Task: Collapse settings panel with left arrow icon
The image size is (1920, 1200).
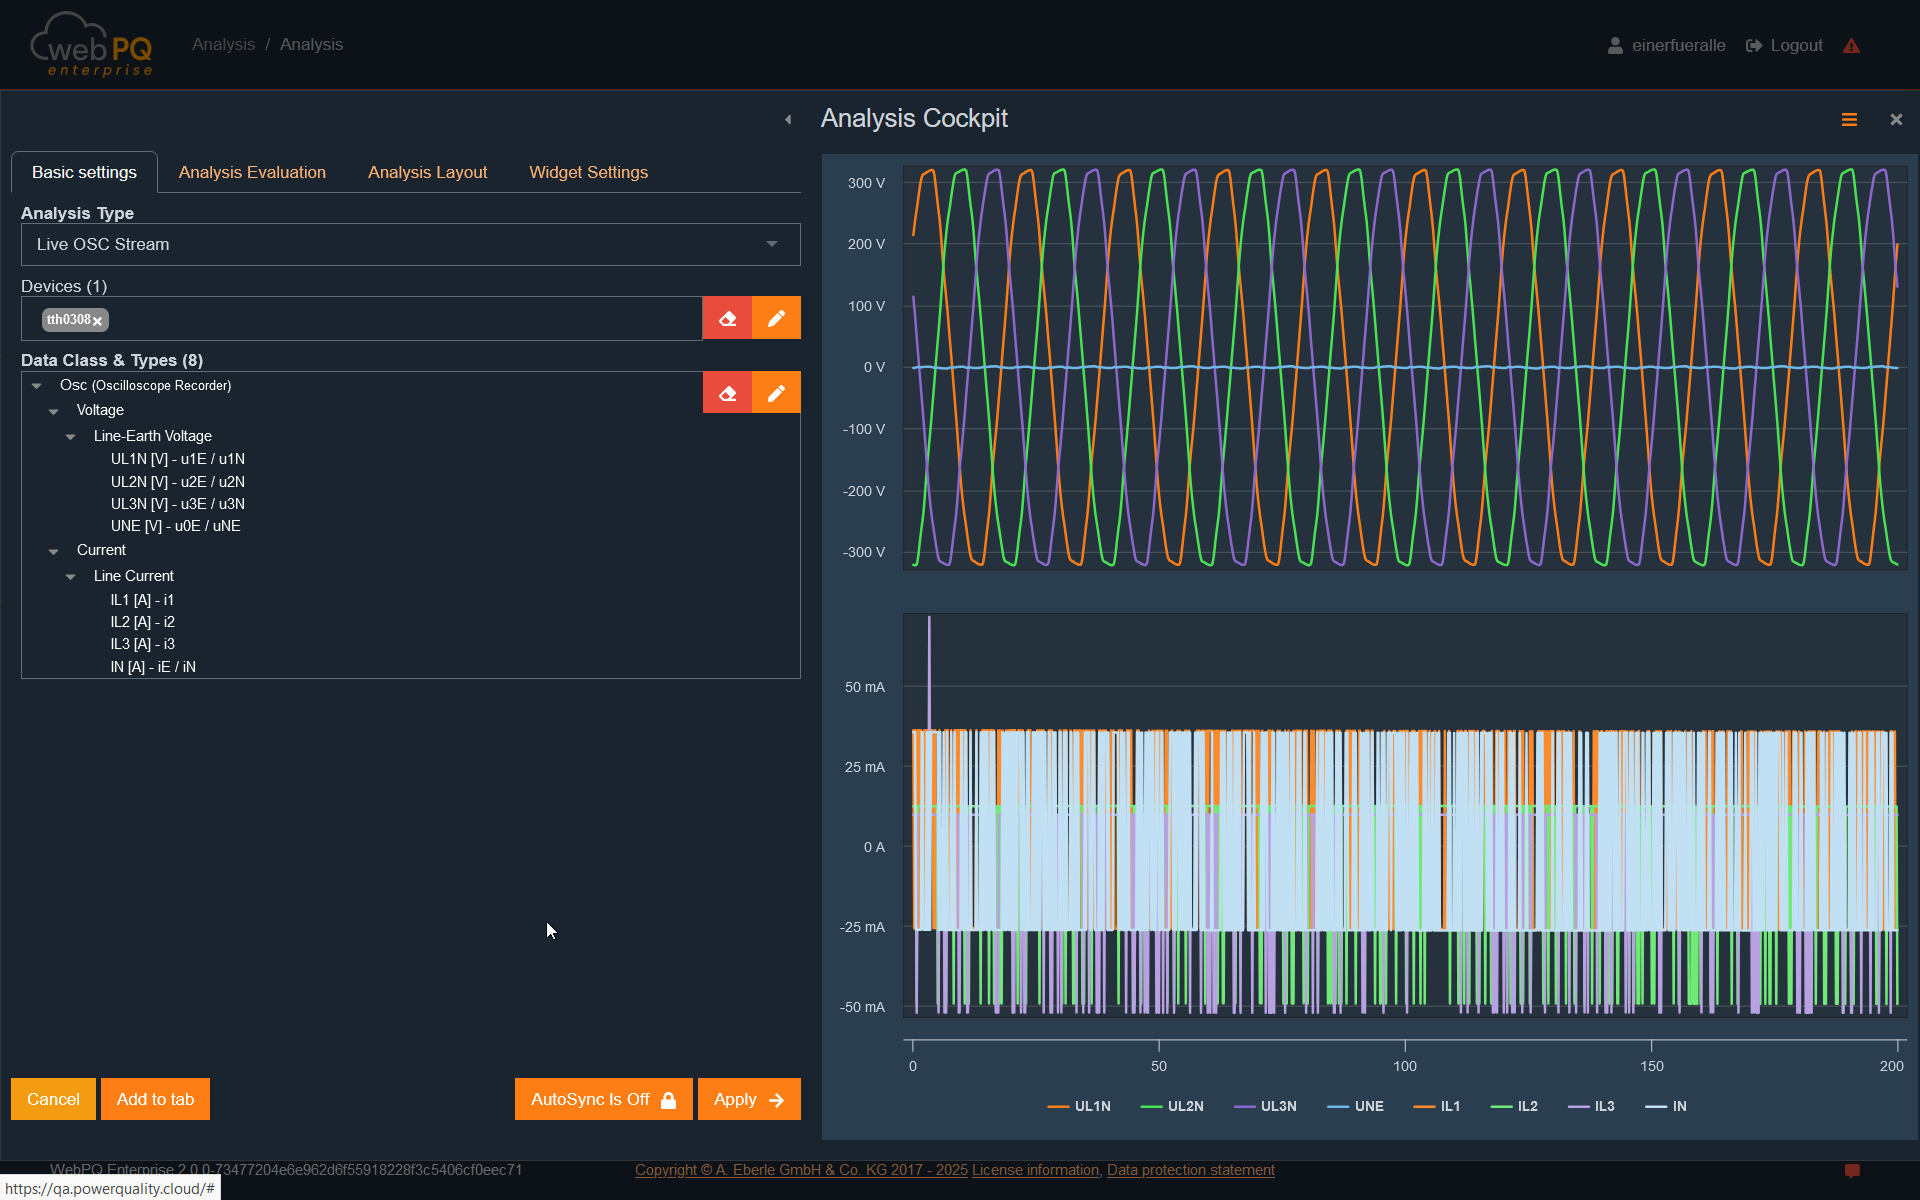Action: 788,120
